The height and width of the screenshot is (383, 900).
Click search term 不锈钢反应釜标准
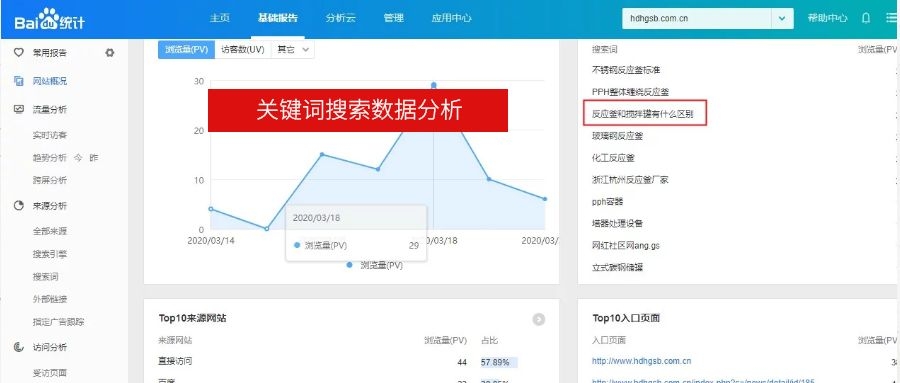(x=626, y=69)
